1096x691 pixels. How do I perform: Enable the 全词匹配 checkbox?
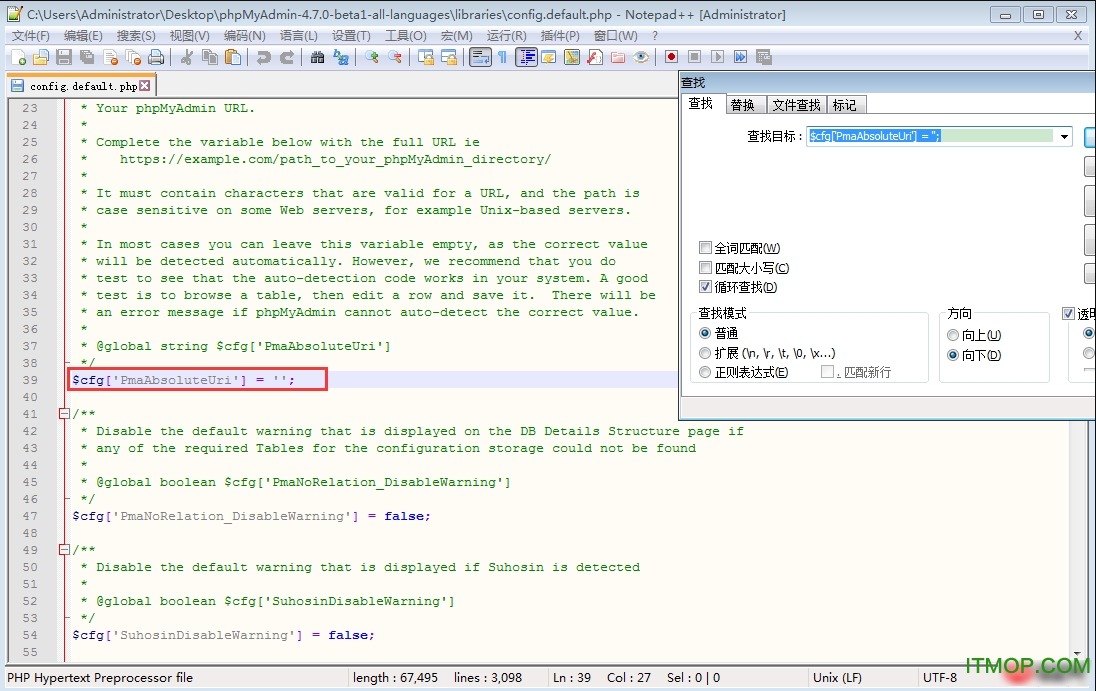[x=707, y=247]
